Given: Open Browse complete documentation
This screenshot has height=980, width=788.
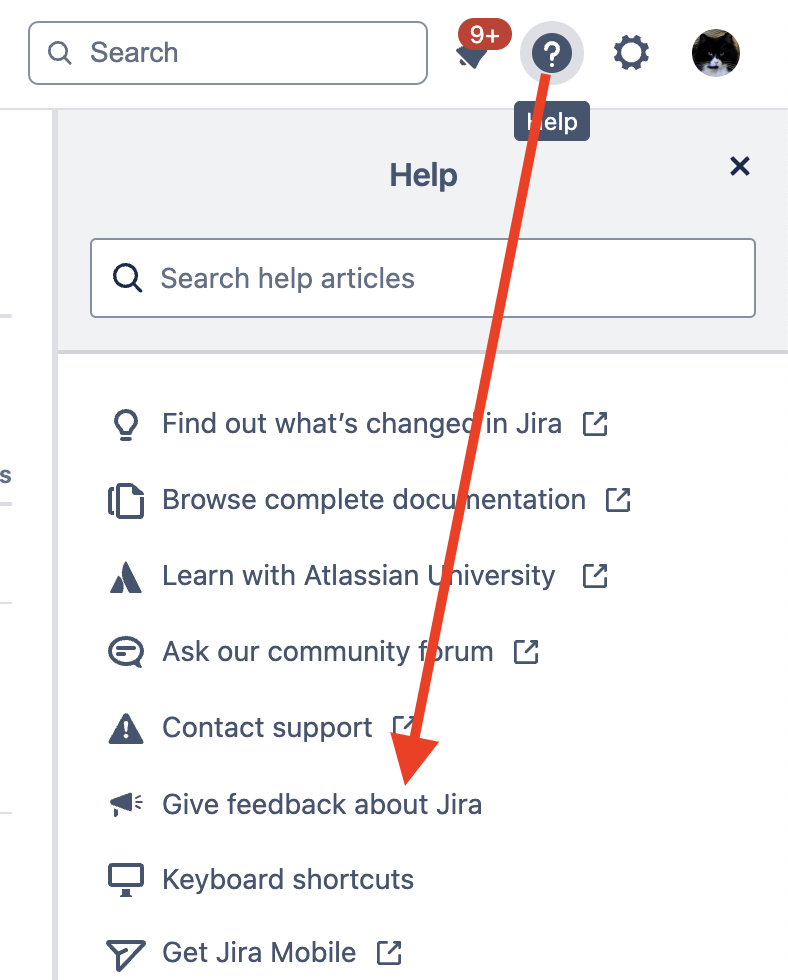Looking at the screenshot, I should [373, 499].
